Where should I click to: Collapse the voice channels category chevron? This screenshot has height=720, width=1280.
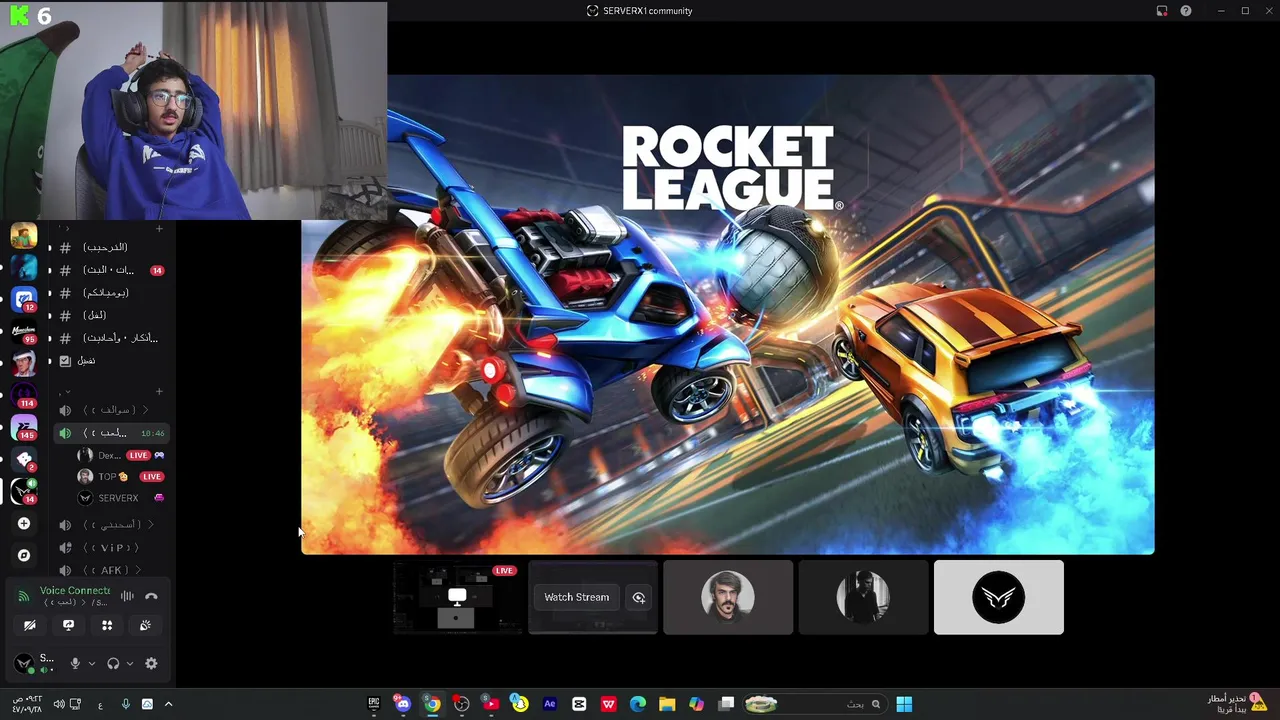click(66, 392)
